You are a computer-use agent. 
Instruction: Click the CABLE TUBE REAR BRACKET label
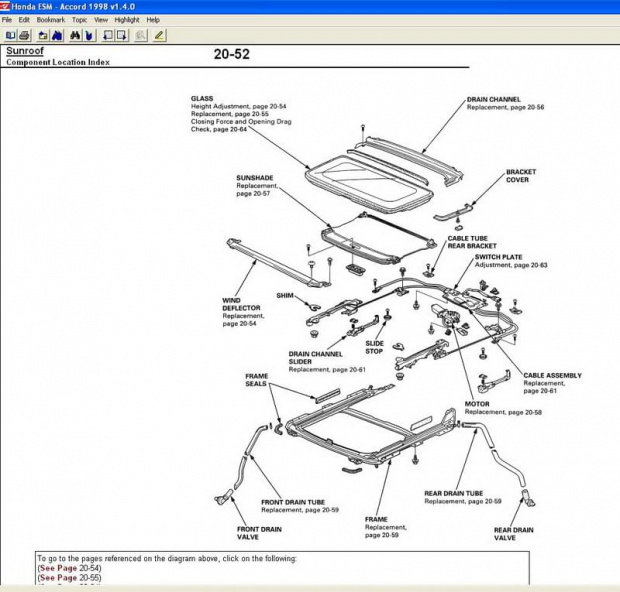click(x=472, y=242)
